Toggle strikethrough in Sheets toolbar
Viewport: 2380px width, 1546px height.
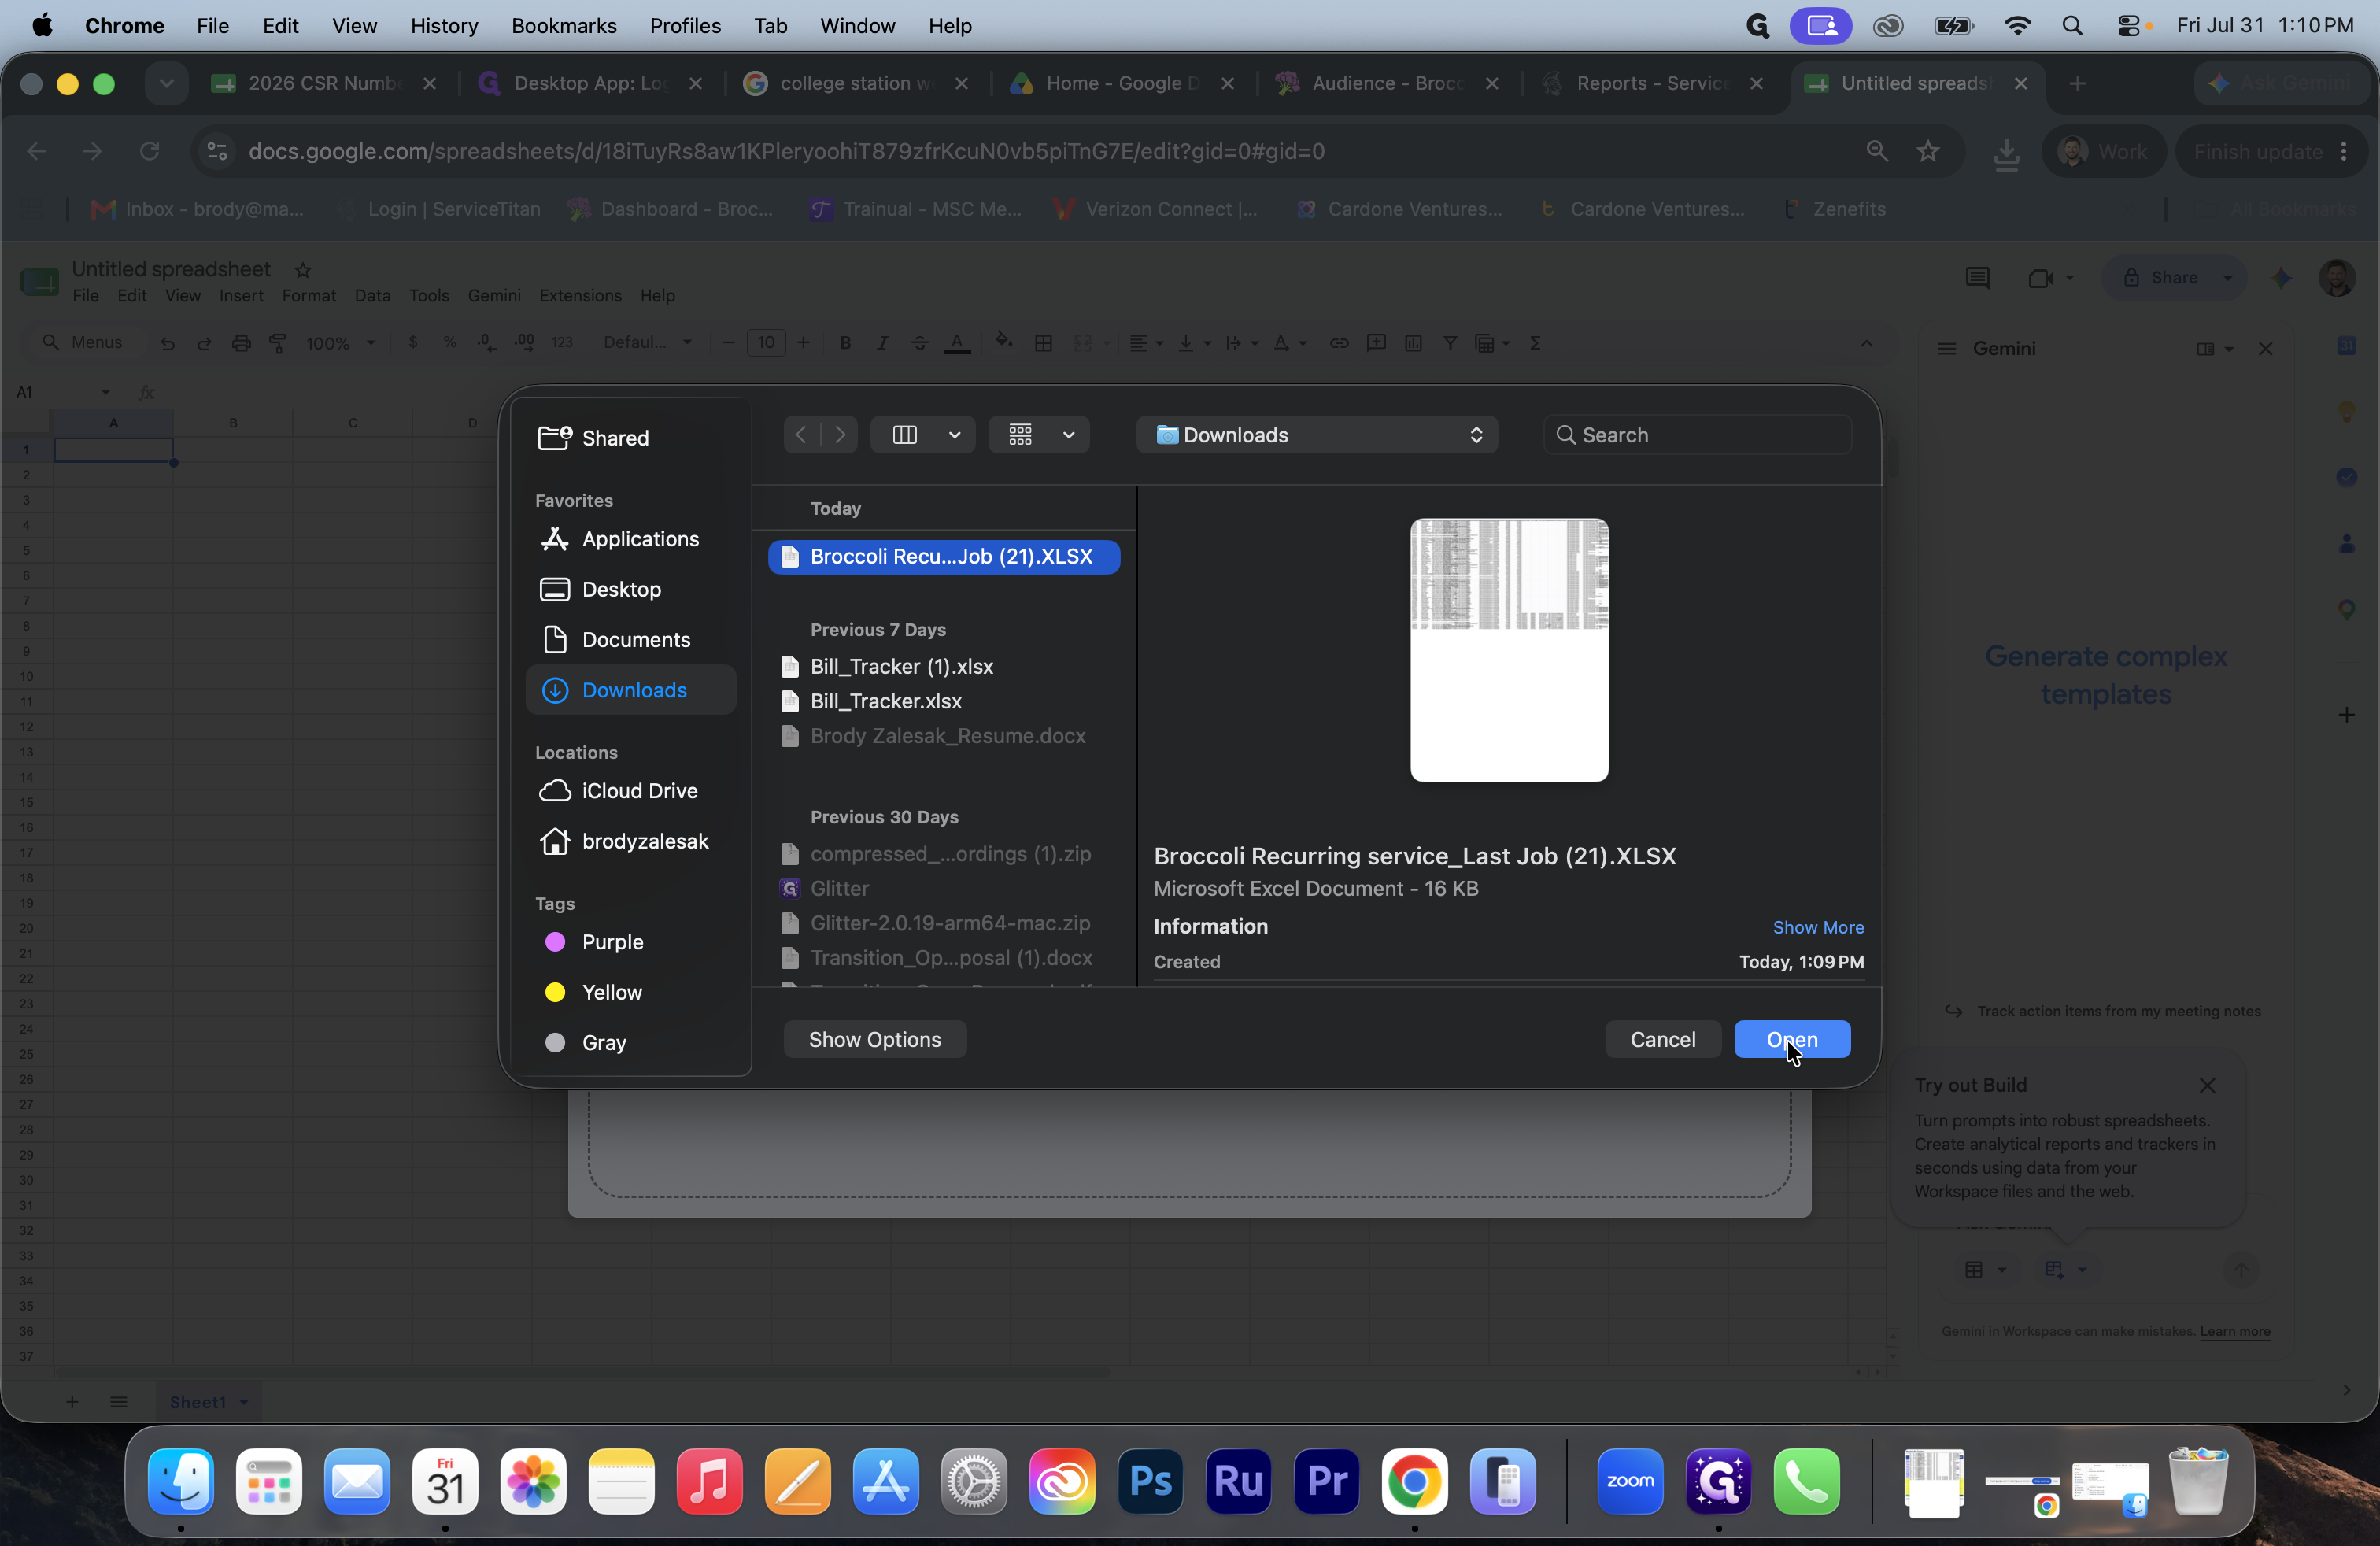click(x=920, y=343)
